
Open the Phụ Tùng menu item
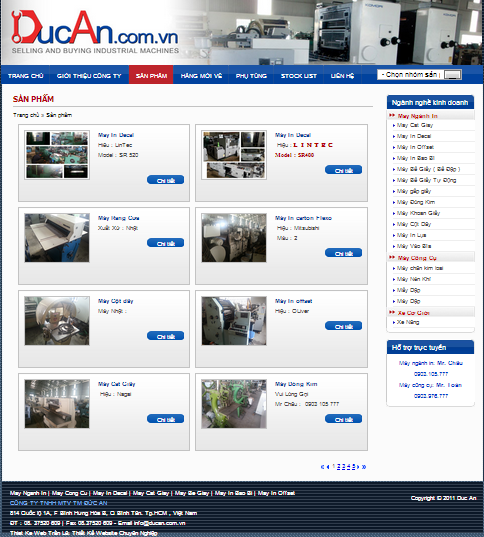[x=251, y=75]
